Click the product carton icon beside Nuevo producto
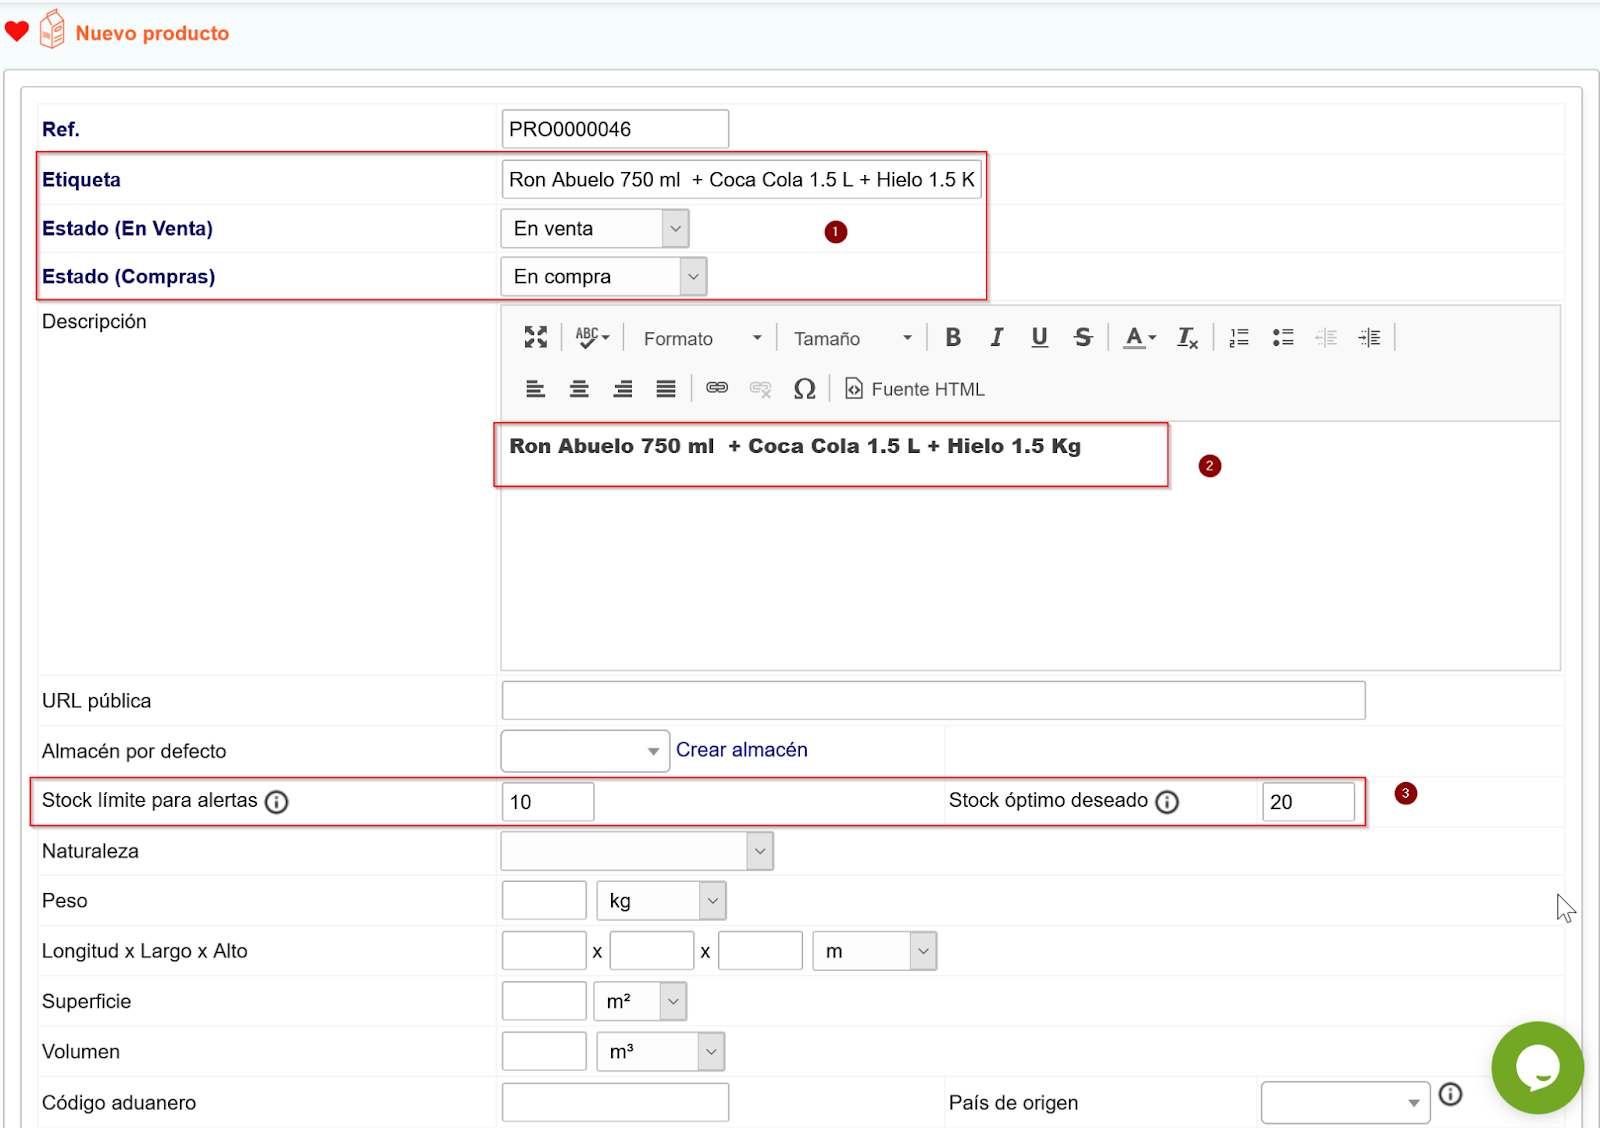This screenshot has height=1128, width=1600. 52,29
